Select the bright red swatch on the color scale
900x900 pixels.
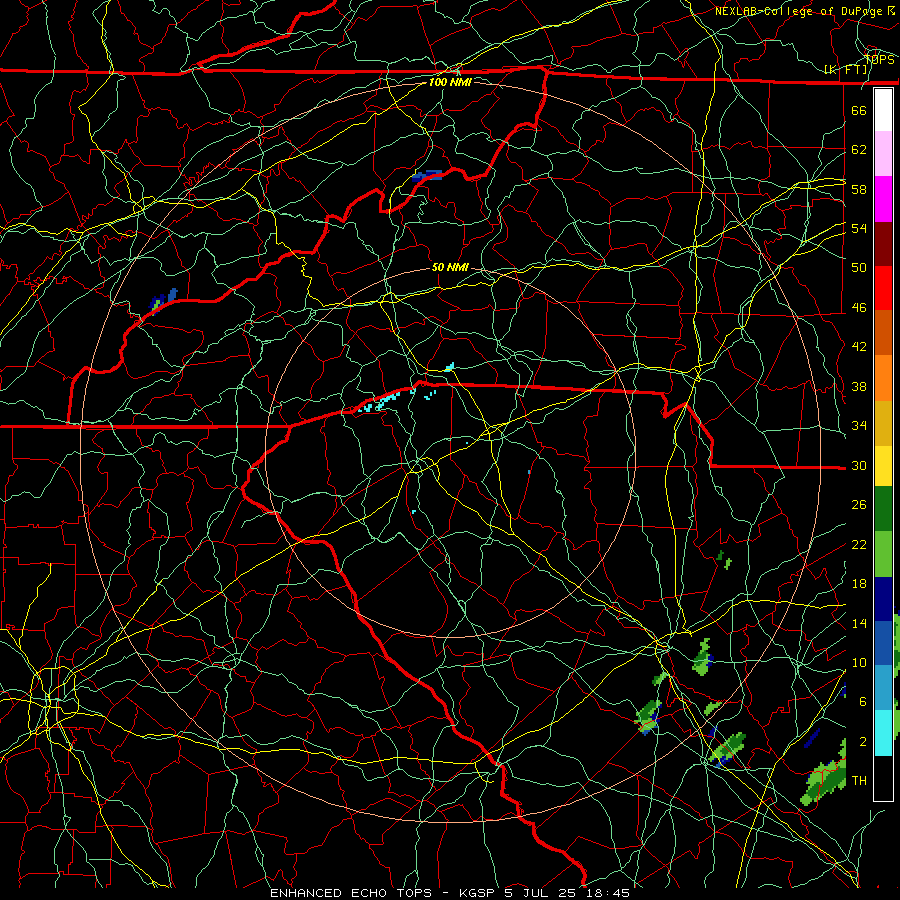pyautogui.click(x=883, y=288)
